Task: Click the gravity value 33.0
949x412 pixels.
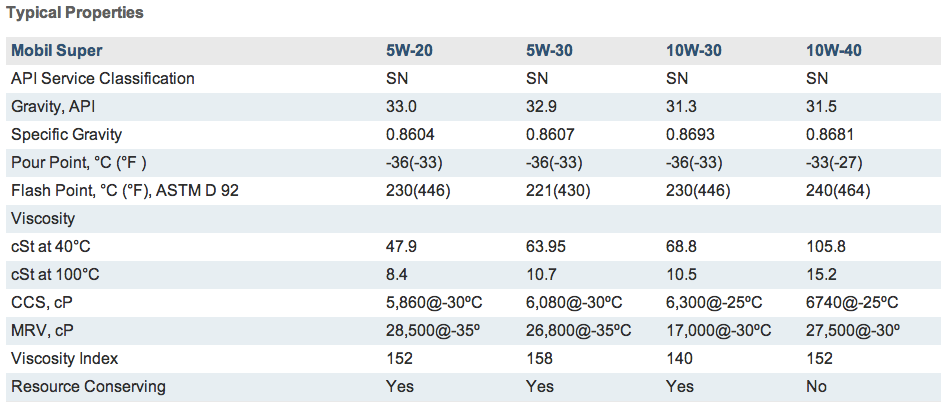Action: pos(402,106)
